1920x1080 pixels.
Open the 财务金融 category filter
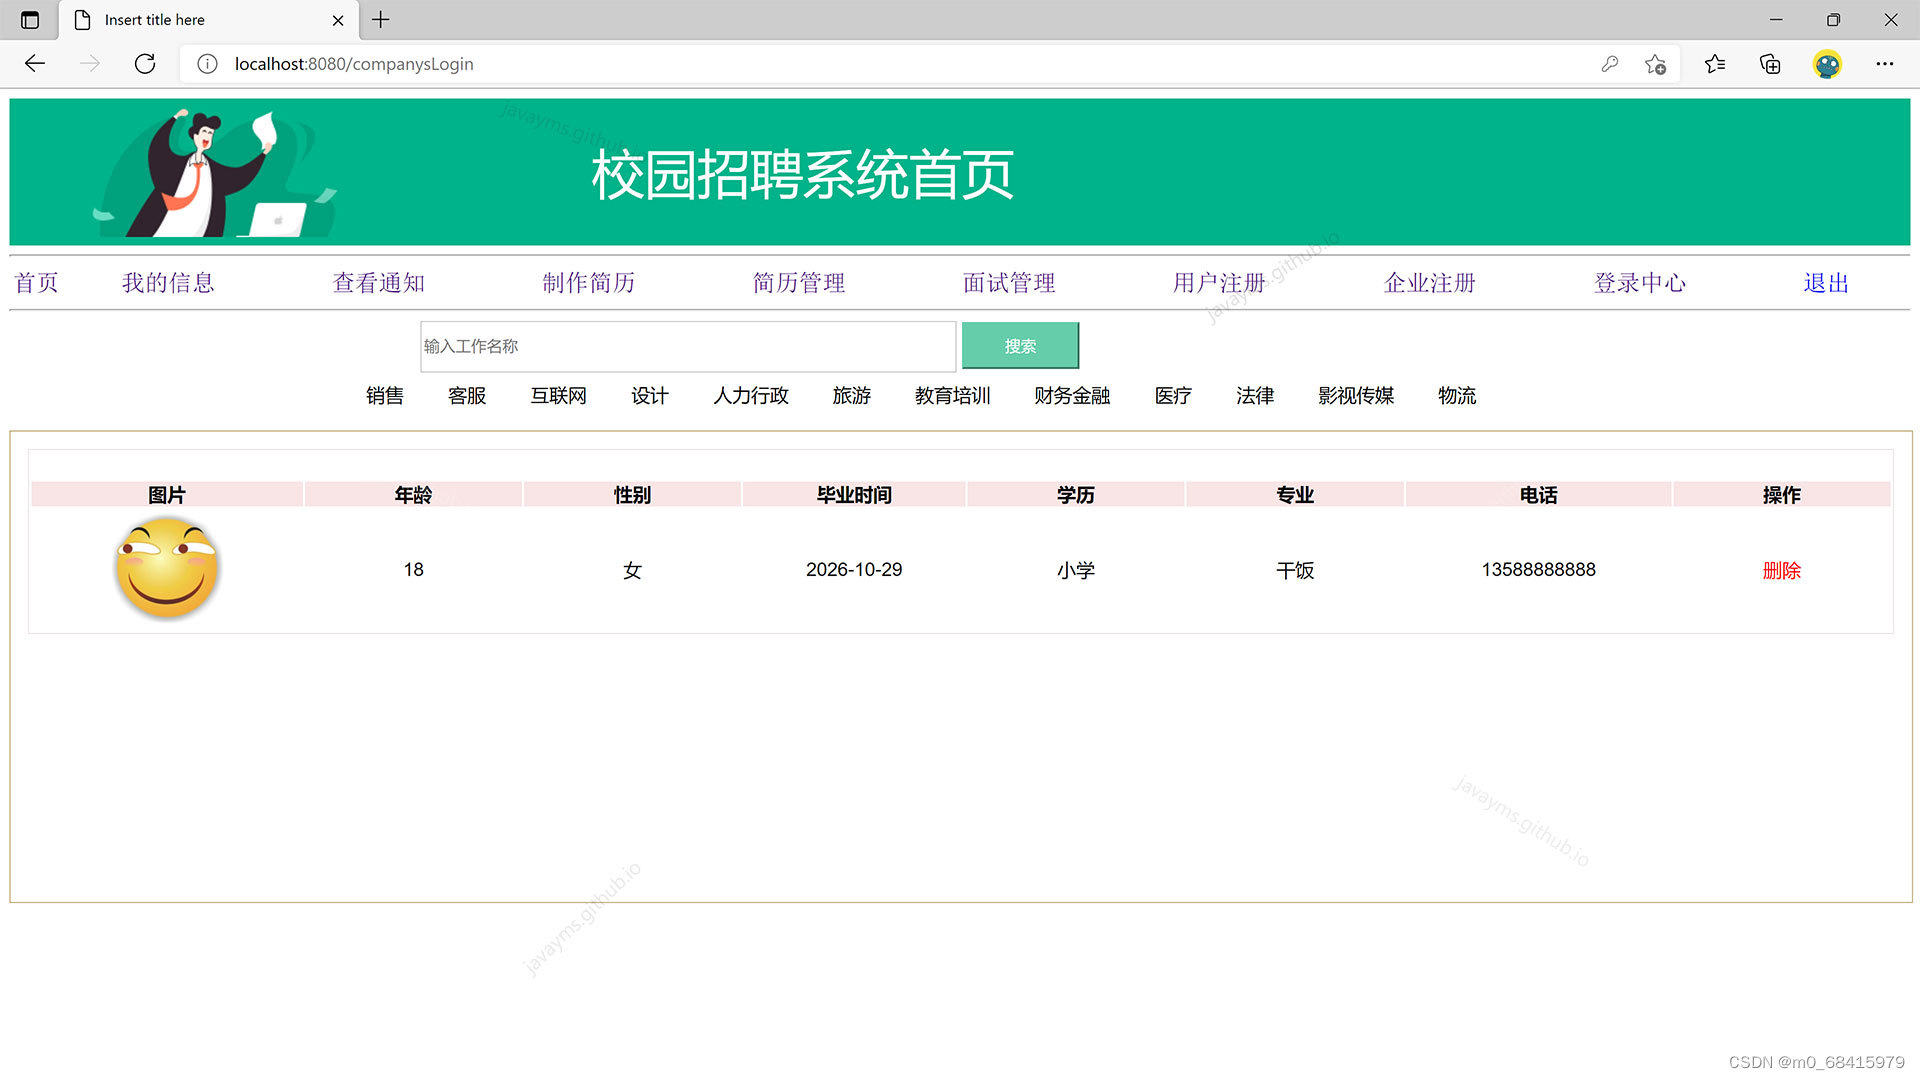pyautogui.click(x=1071, y=396)
